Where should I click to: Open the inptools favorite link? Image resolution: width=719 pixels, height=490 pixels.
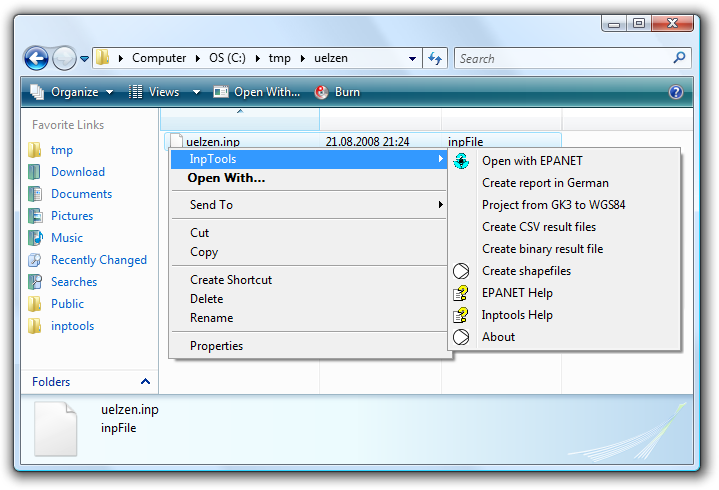pos(72,326)
